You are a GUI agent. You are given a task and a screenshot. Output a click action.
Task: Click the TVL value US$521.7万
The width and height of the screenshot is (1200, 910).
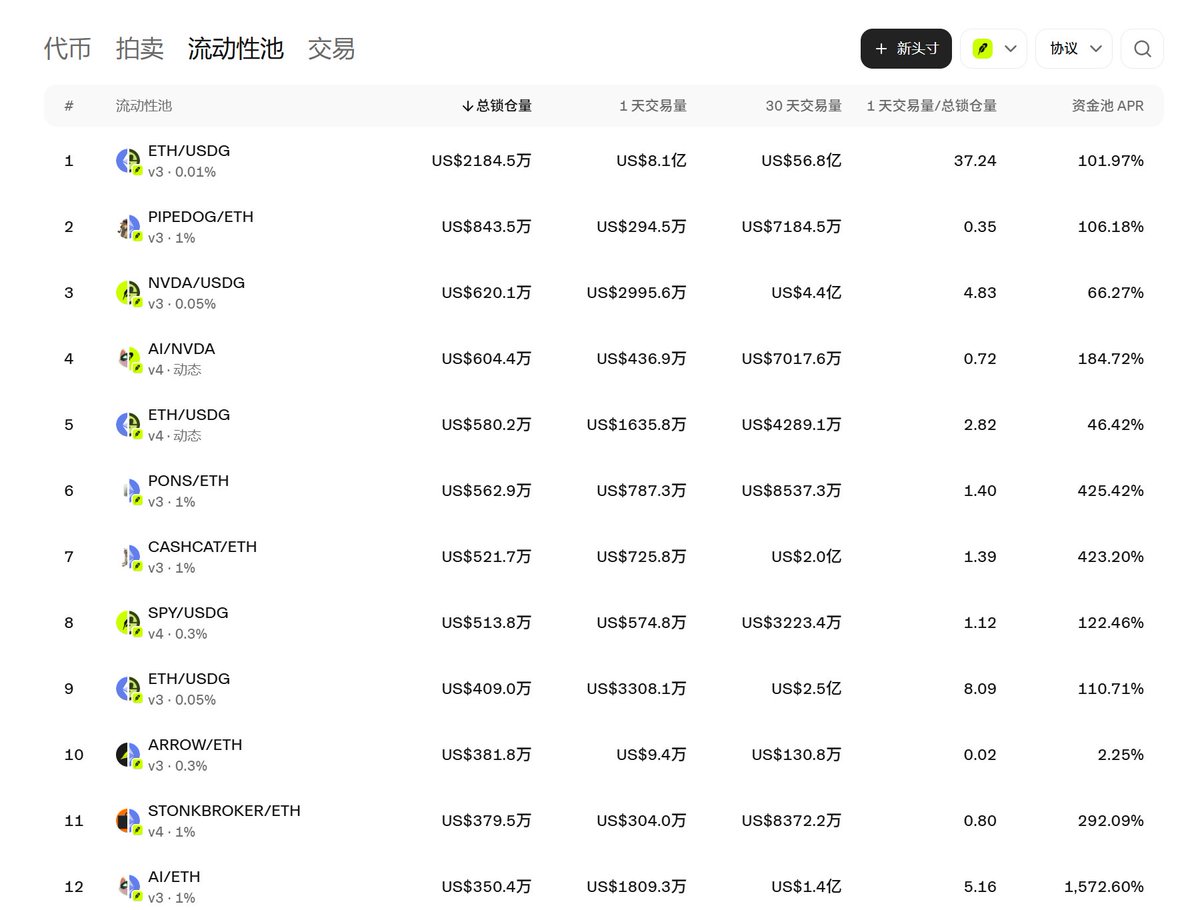click(x=487, y=557)
